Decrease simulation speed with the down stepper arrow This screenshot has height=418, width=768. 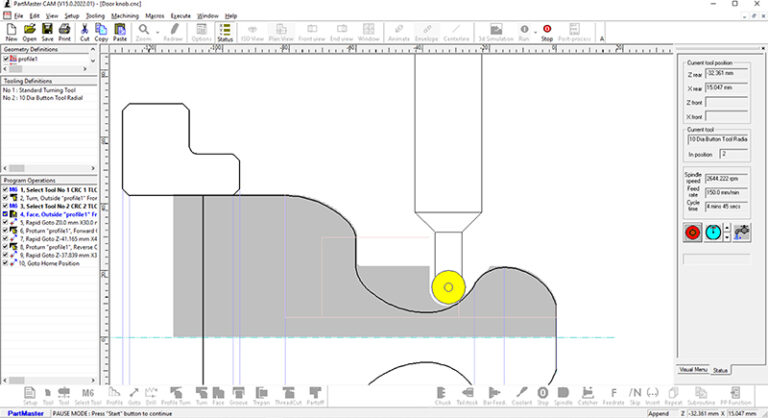pyautogui.click(x=727, y=237)
